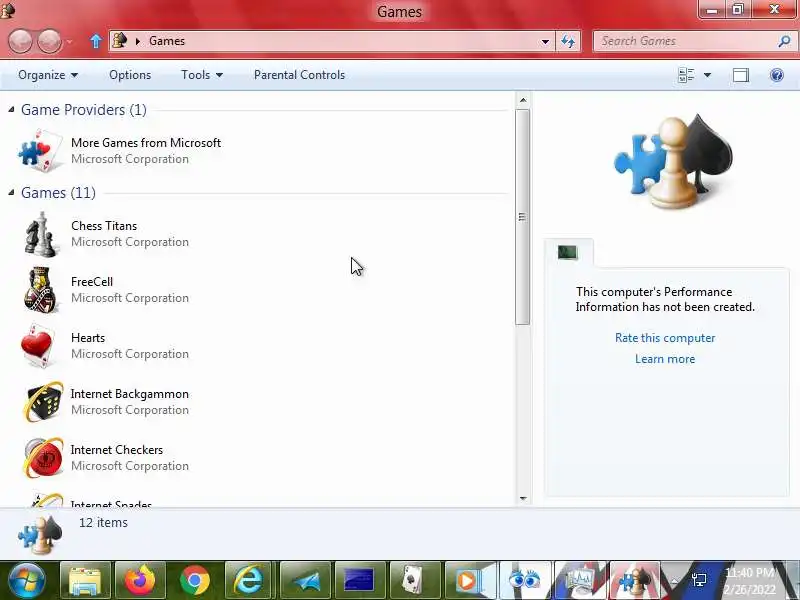The width and height of the screenshot is (800, 600).
Task: Open the Windows Start button
Action: pos(26,581)
